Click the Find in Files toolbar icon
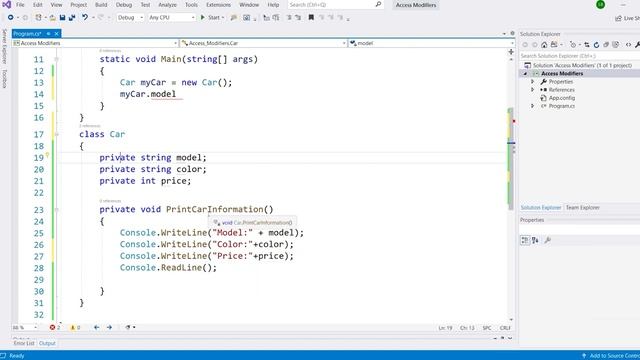 point(233,18)
